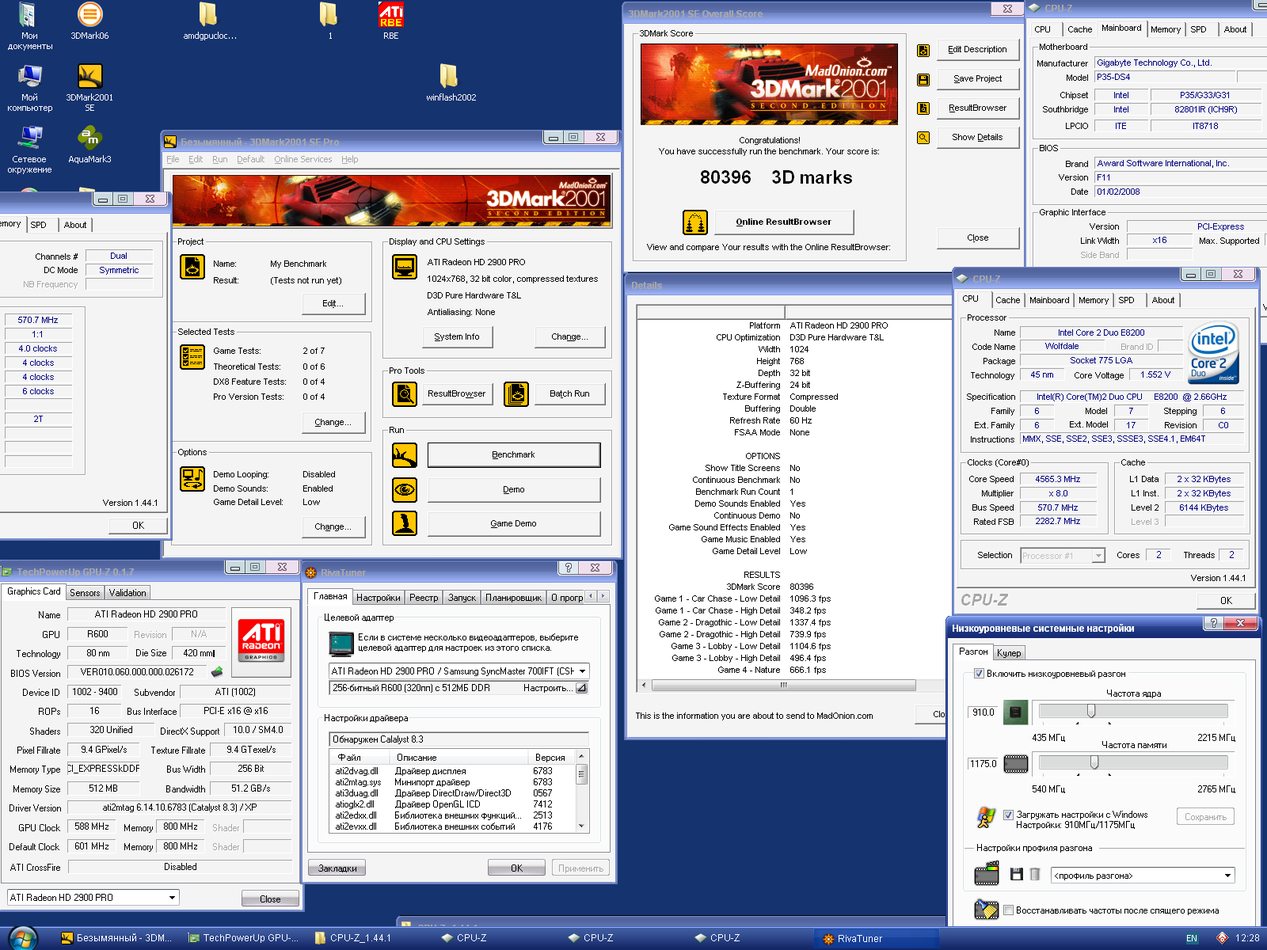Open the RivaTuner target adapter dropdown
This screenshot has width=1267, height=950.
pos(459,671)
